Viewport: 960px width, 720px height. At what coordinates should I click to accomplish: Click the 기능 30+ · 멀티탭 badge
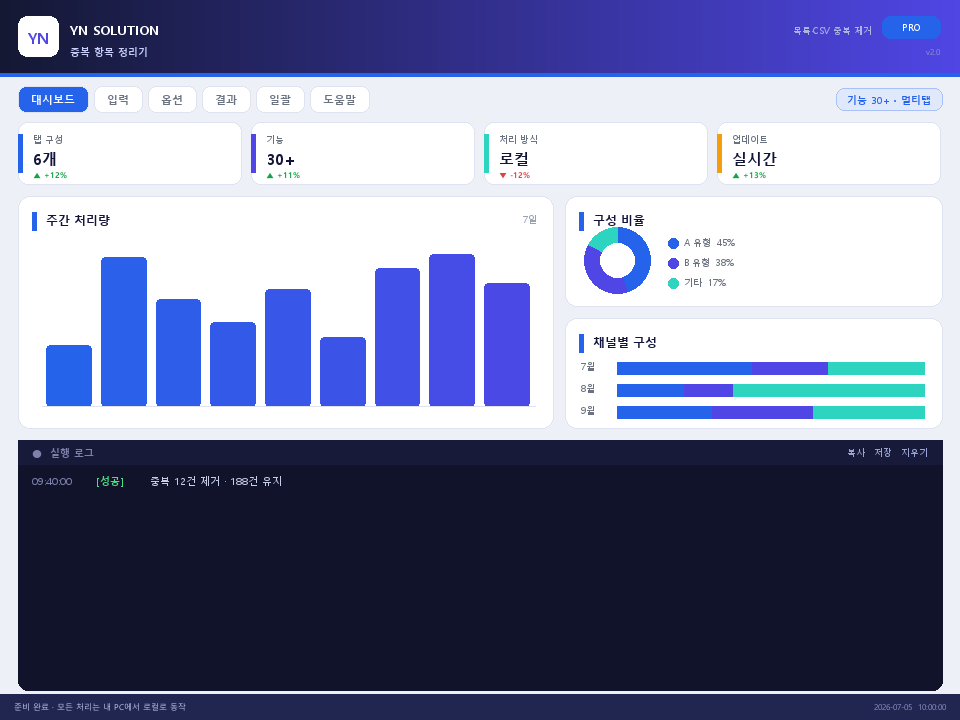pyautogui.click(x=889, y=100)
